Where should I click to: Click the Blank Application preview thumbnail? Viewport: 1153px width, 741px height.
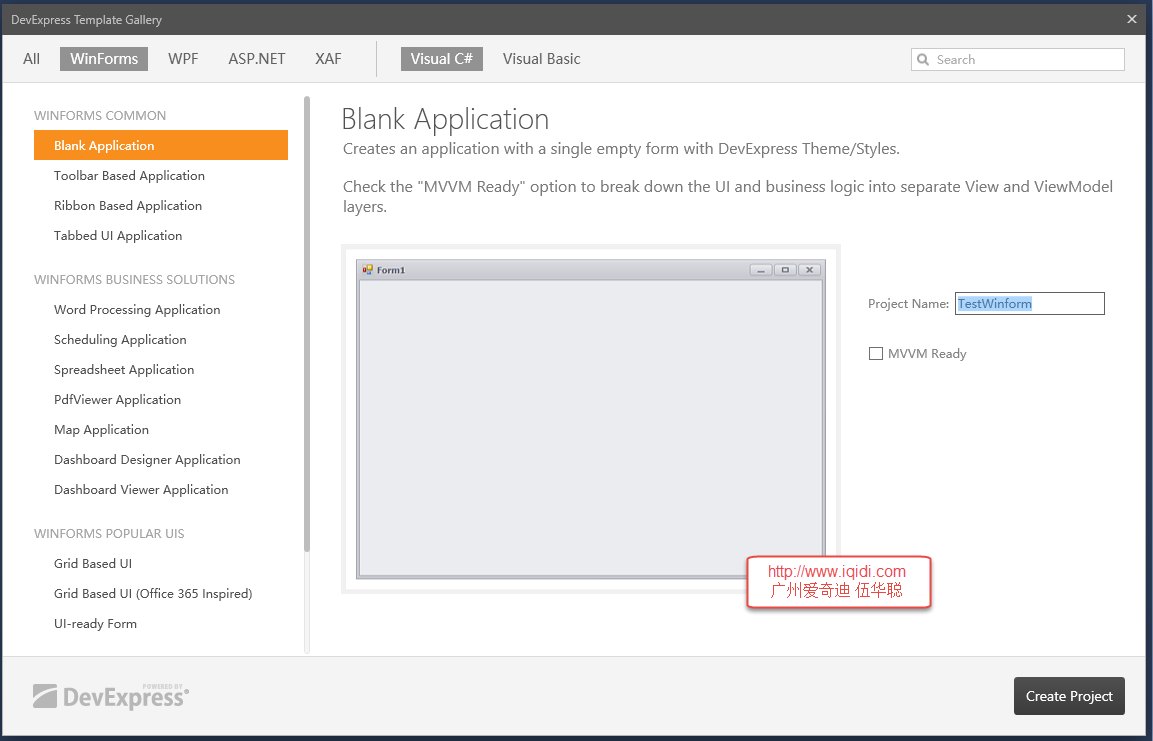590,419
